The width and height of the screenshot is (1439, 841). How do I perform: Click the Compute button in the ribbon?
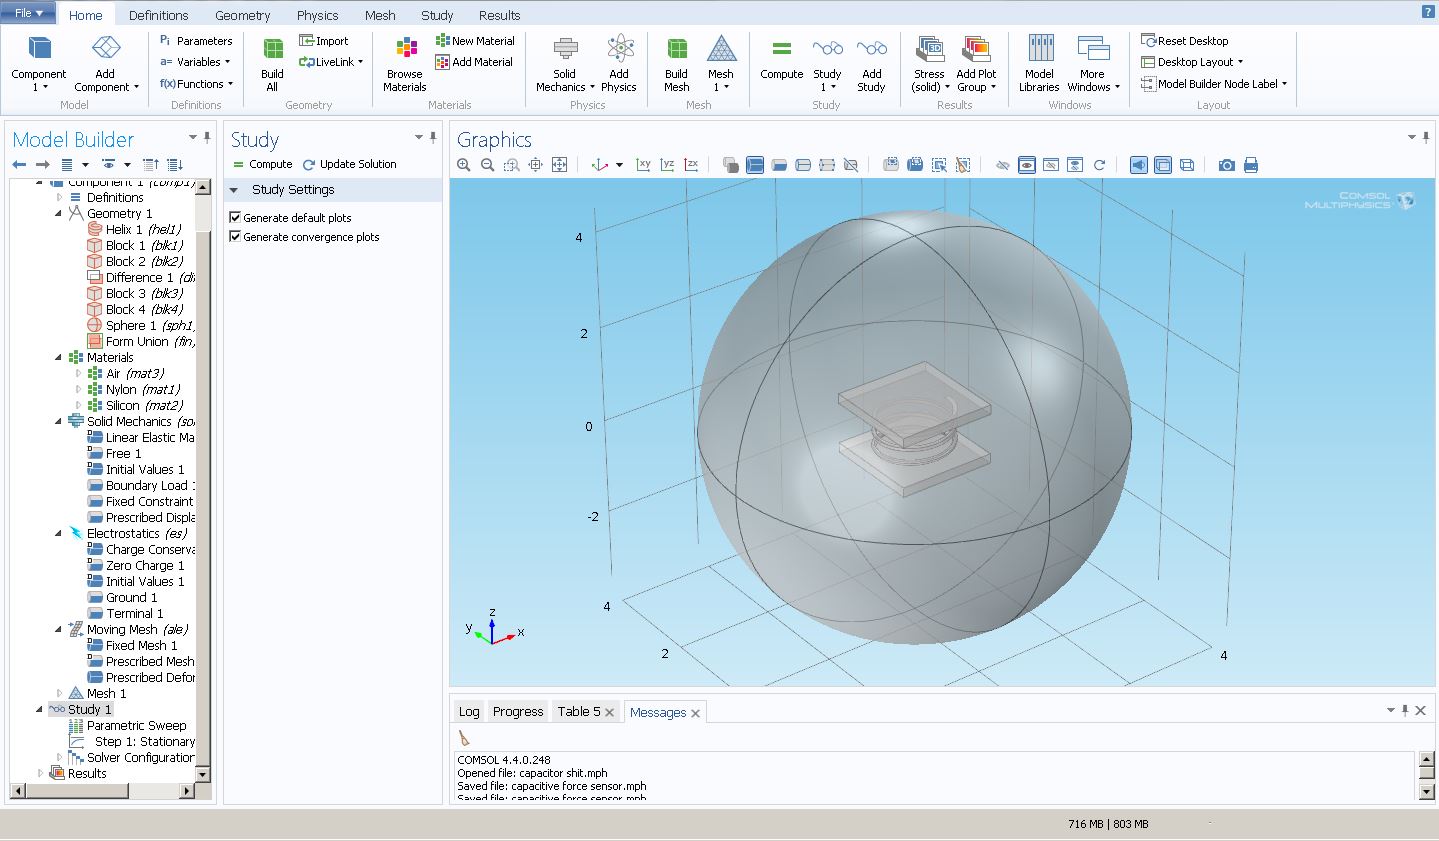[x=782, y=60]
